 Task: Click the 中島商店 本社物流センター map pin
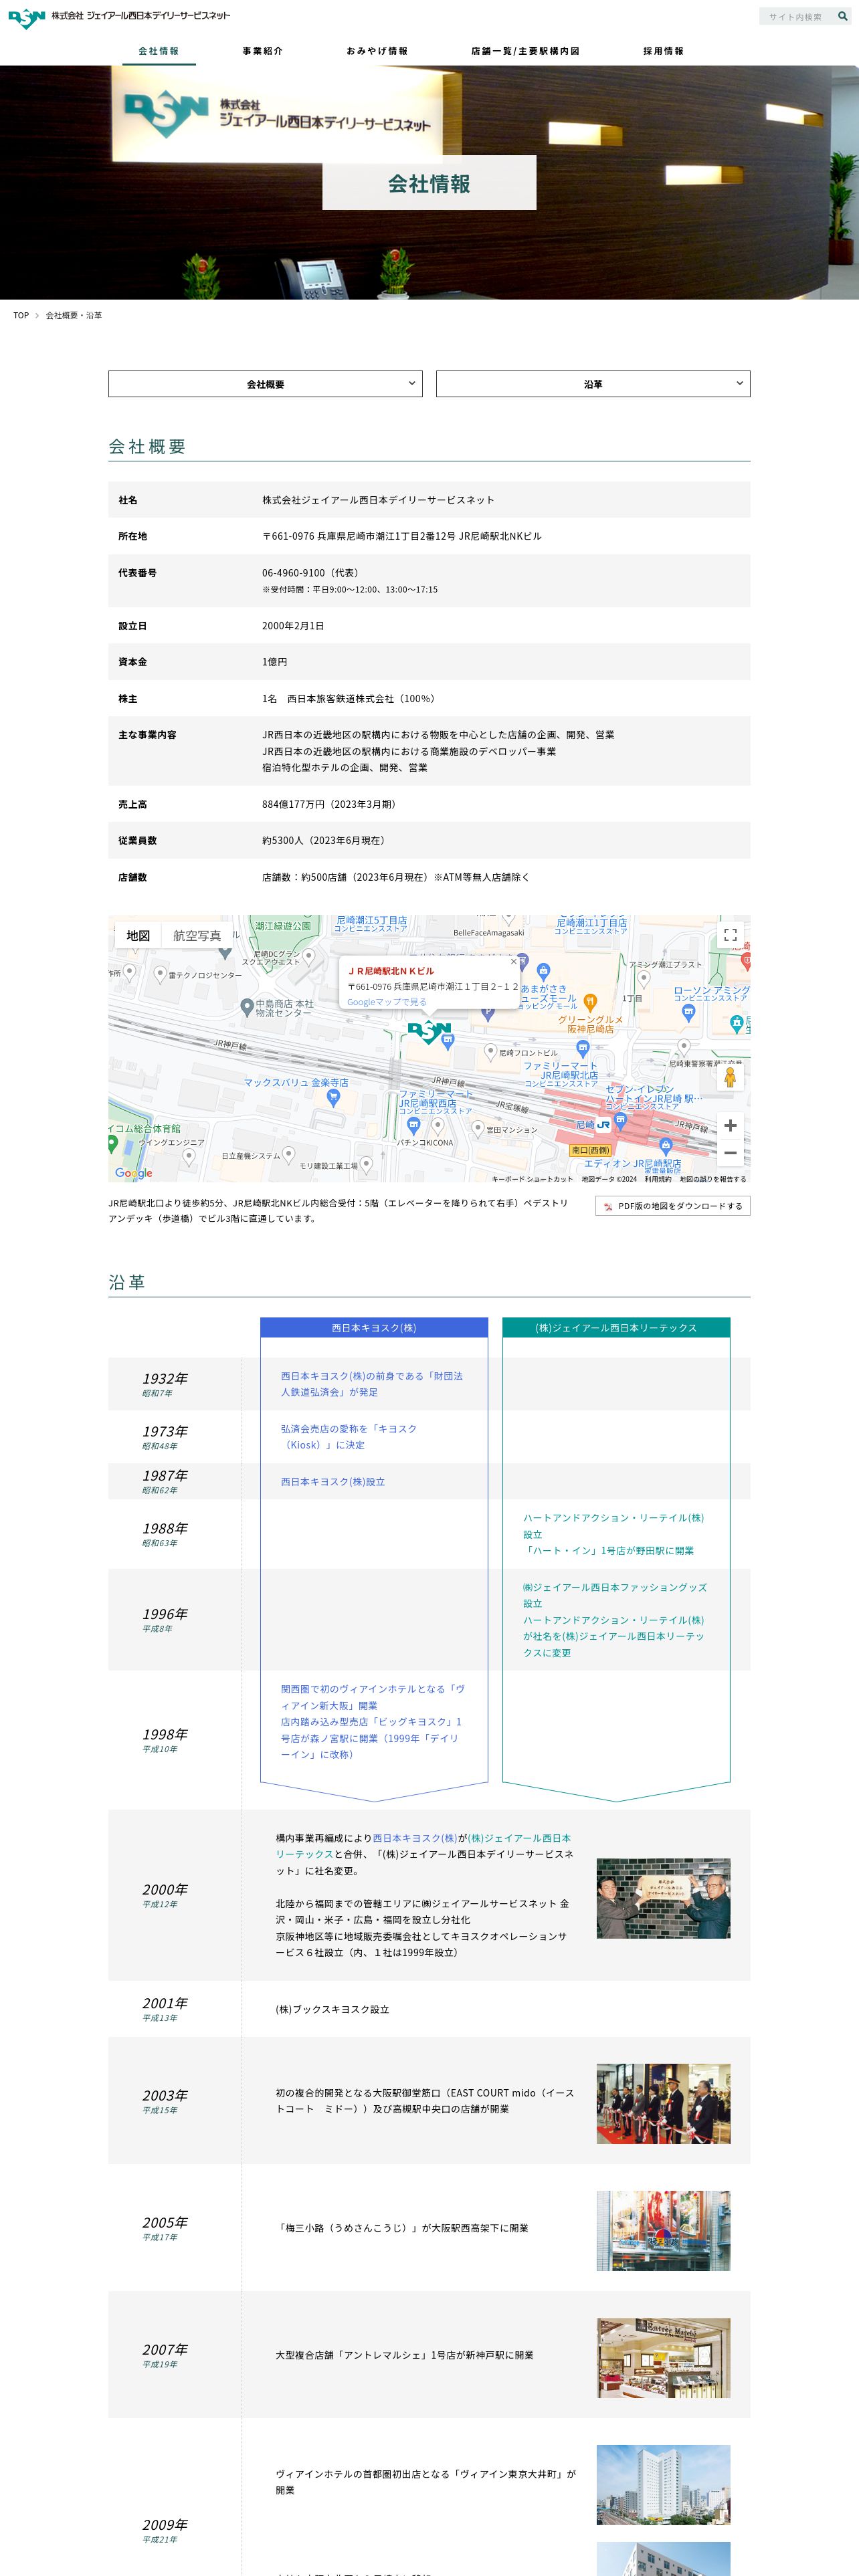click(247, 1007)
